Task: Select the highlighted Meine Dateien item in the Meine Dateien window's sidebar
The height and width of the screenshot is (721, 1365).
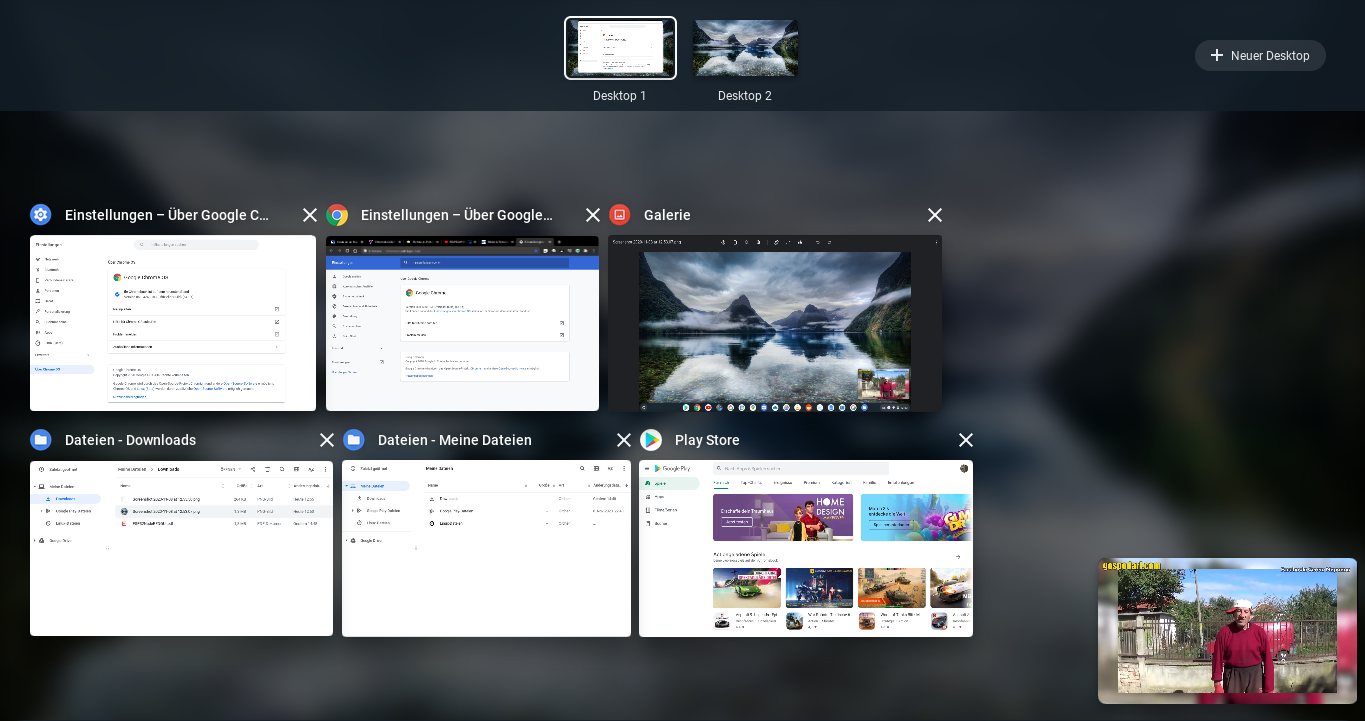Action: (376, 486)
